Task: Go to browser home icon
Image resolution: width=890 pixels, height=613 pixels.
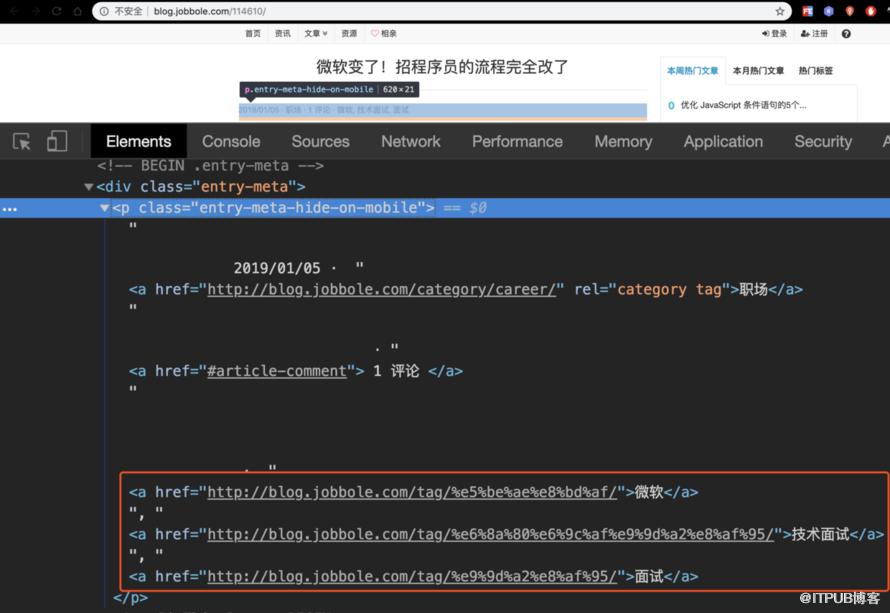Action: click(x=78, y=11)
